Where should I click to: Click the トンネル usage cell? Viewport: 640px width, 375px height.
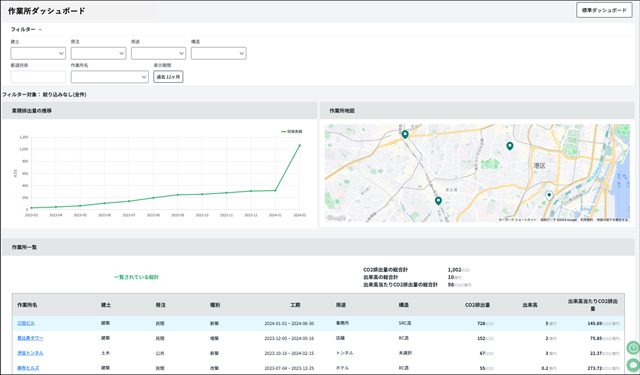[x=344, y=353]
